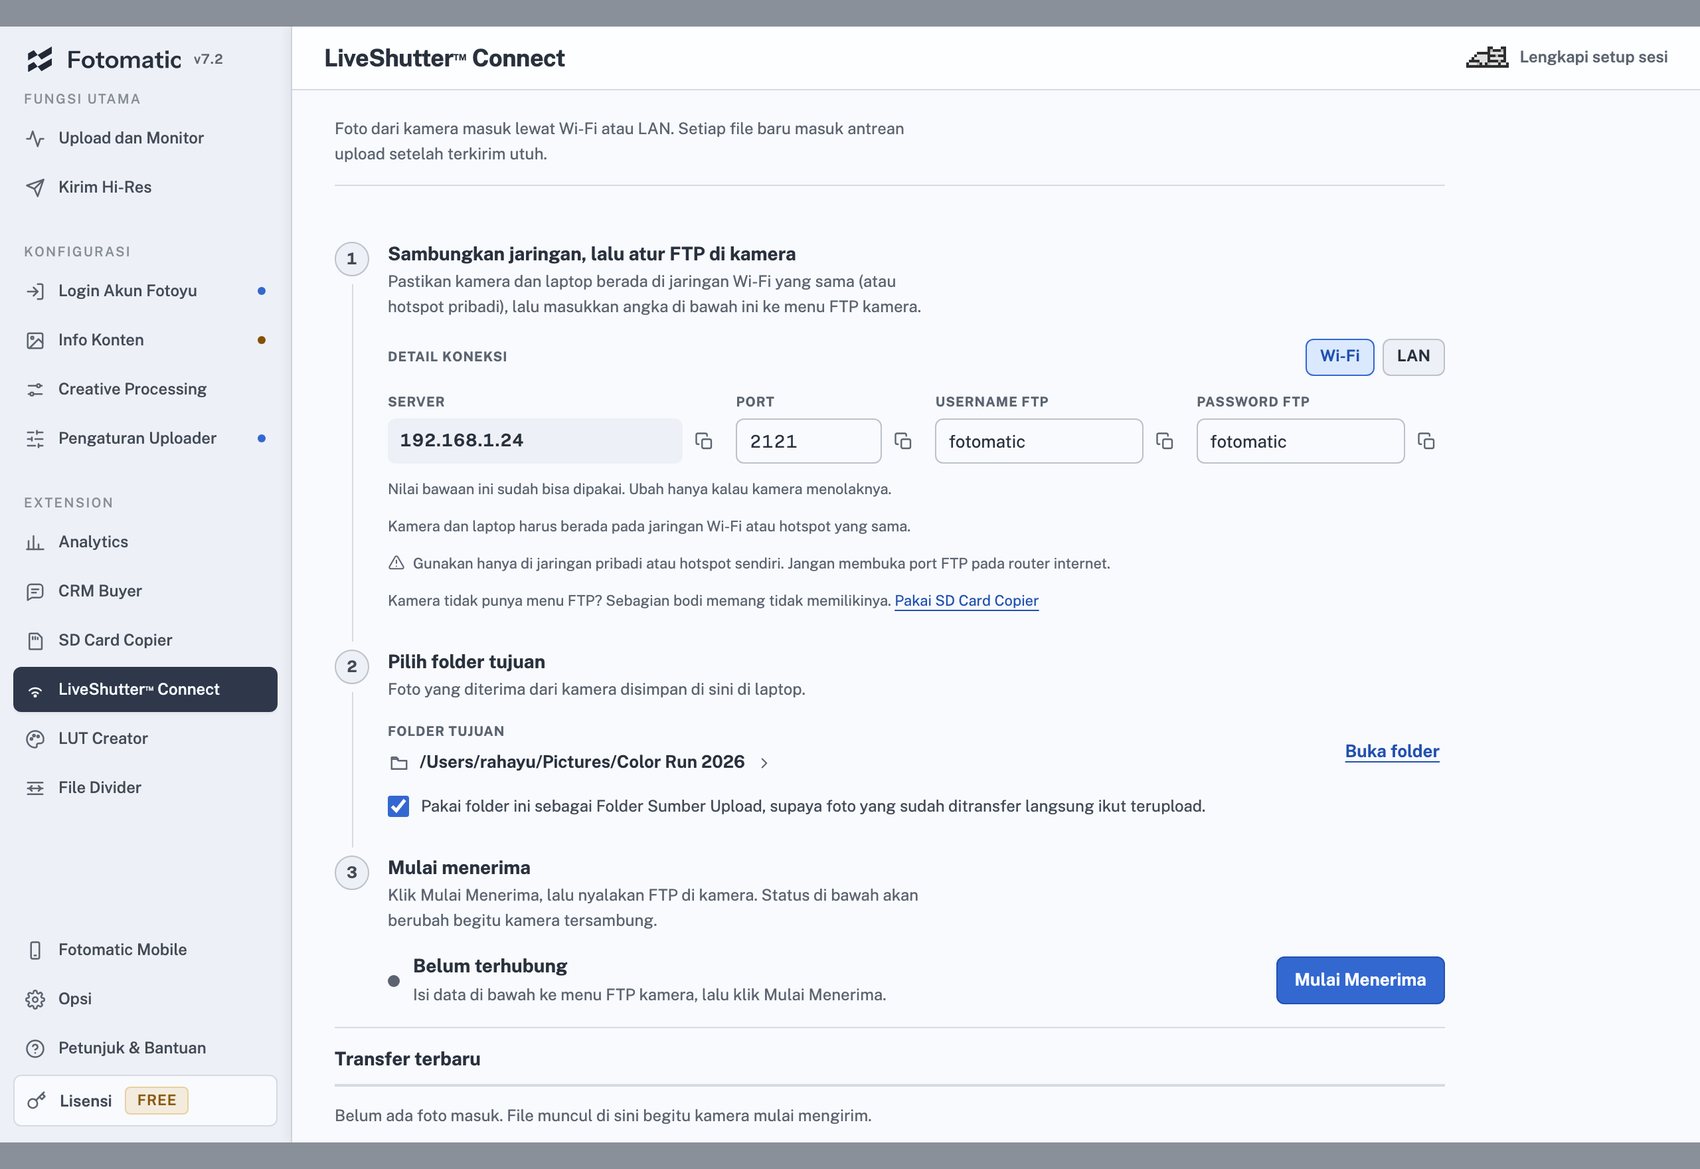1700x1169 pixels.
Task: Open the Pakai SD Card Copier link
Action: coord(966,601)
